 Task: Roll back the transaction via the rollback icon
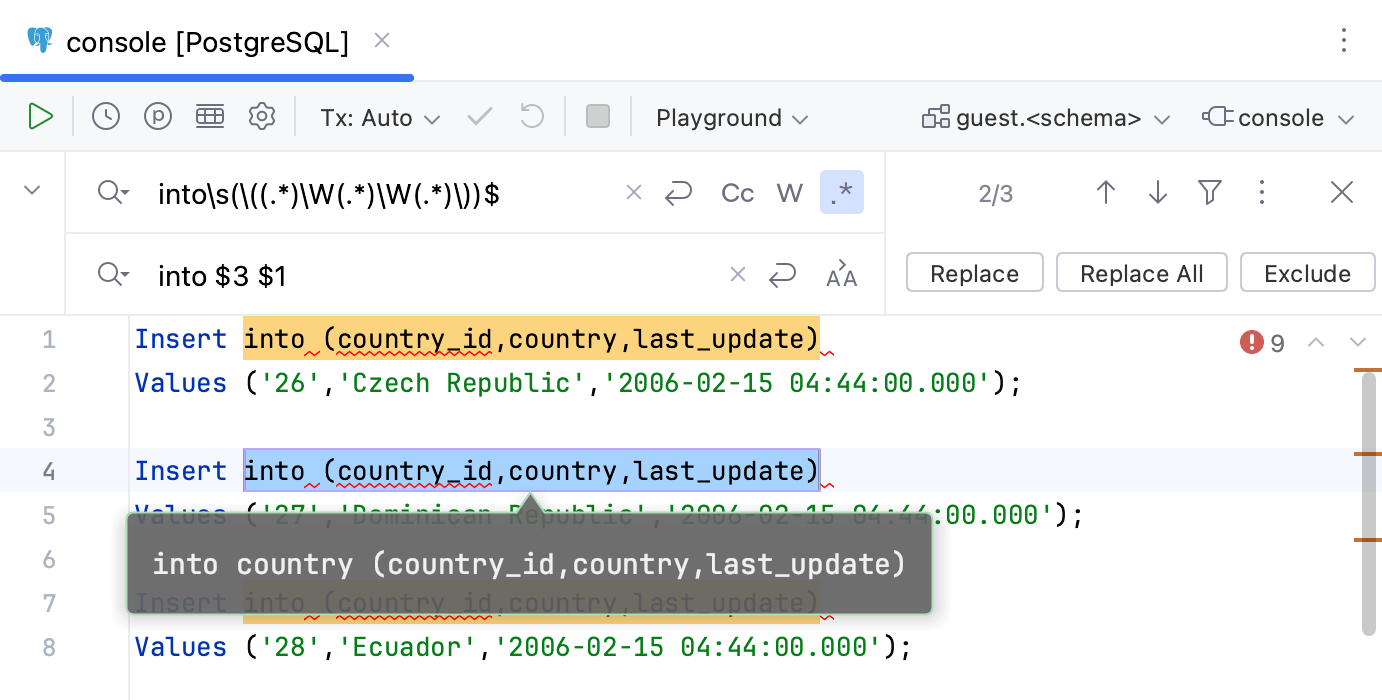coord(531,117)
